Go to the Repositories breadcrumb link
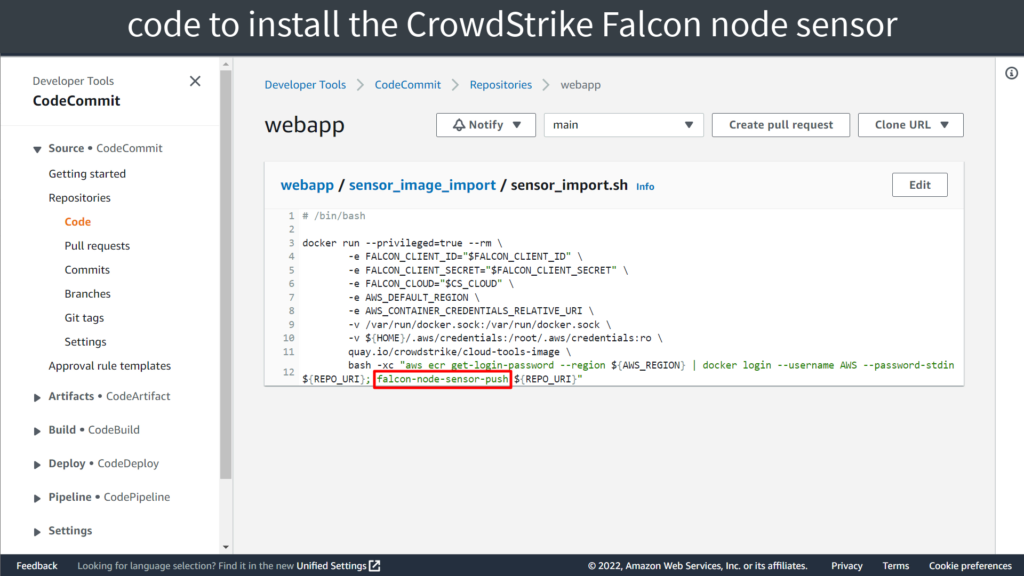Screen dimensions: 1024x576 click(500, 85)
